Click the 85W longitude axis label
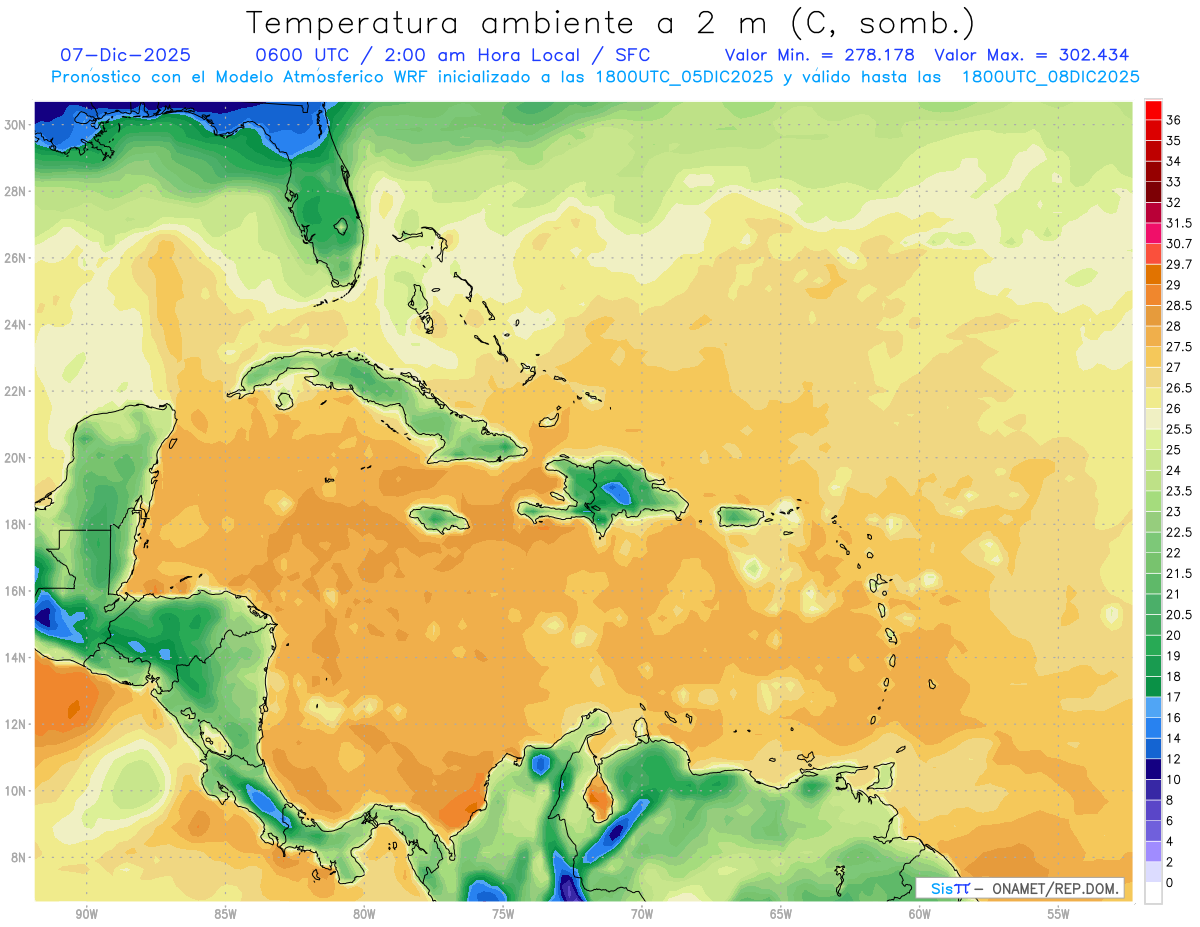The image size is (1200, 927). point(225,914)
